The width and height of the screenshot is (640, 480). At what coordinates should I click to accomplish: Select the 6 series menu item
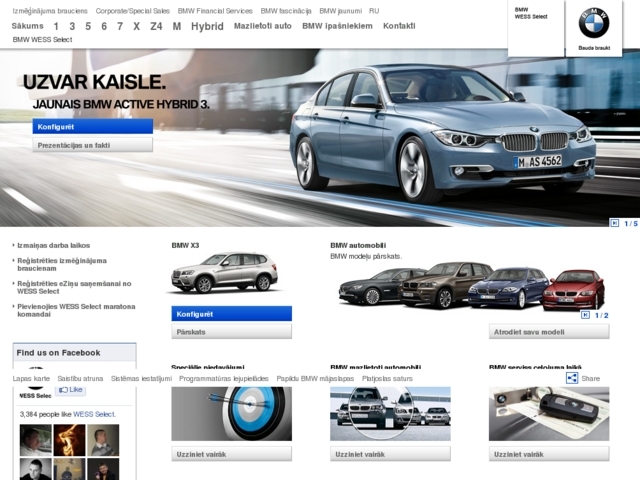104,27
